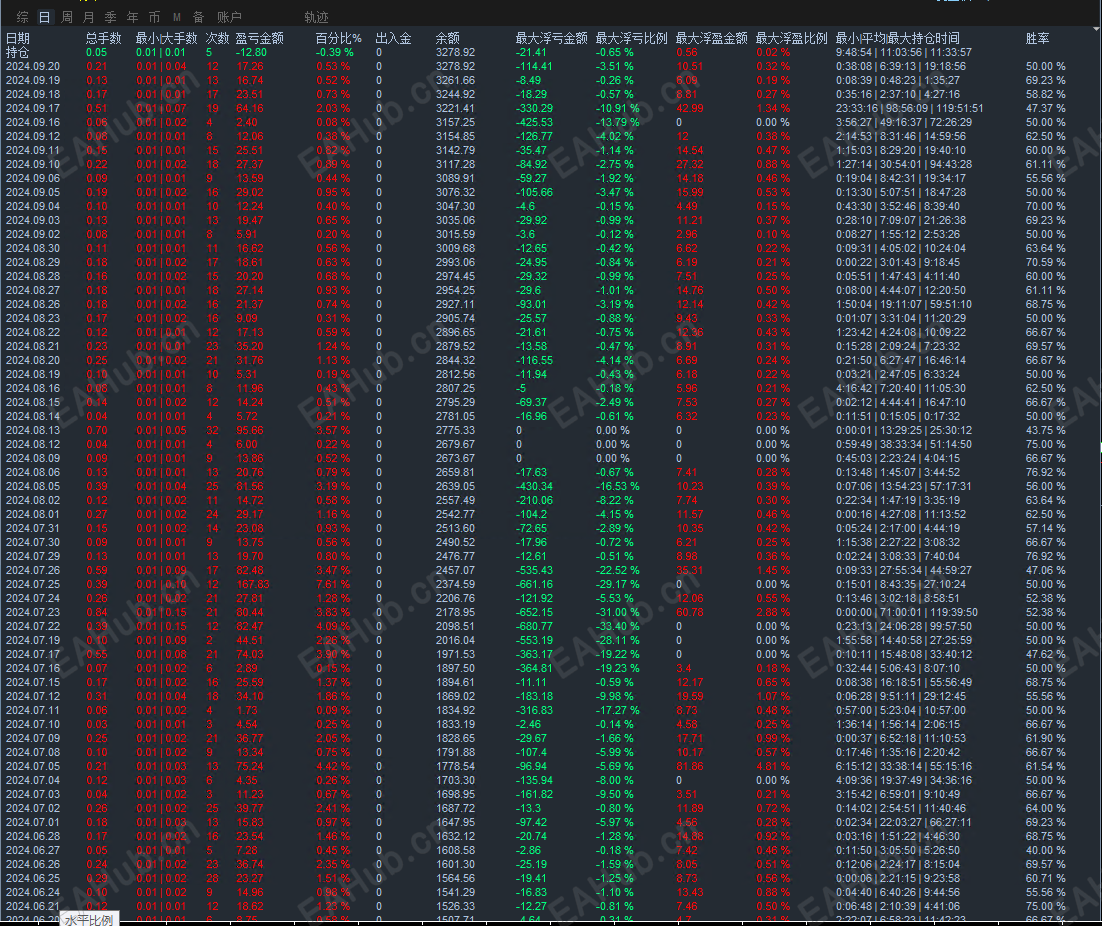Click the 最小|平均|最大持仓时间 column header

pos(897,39)
